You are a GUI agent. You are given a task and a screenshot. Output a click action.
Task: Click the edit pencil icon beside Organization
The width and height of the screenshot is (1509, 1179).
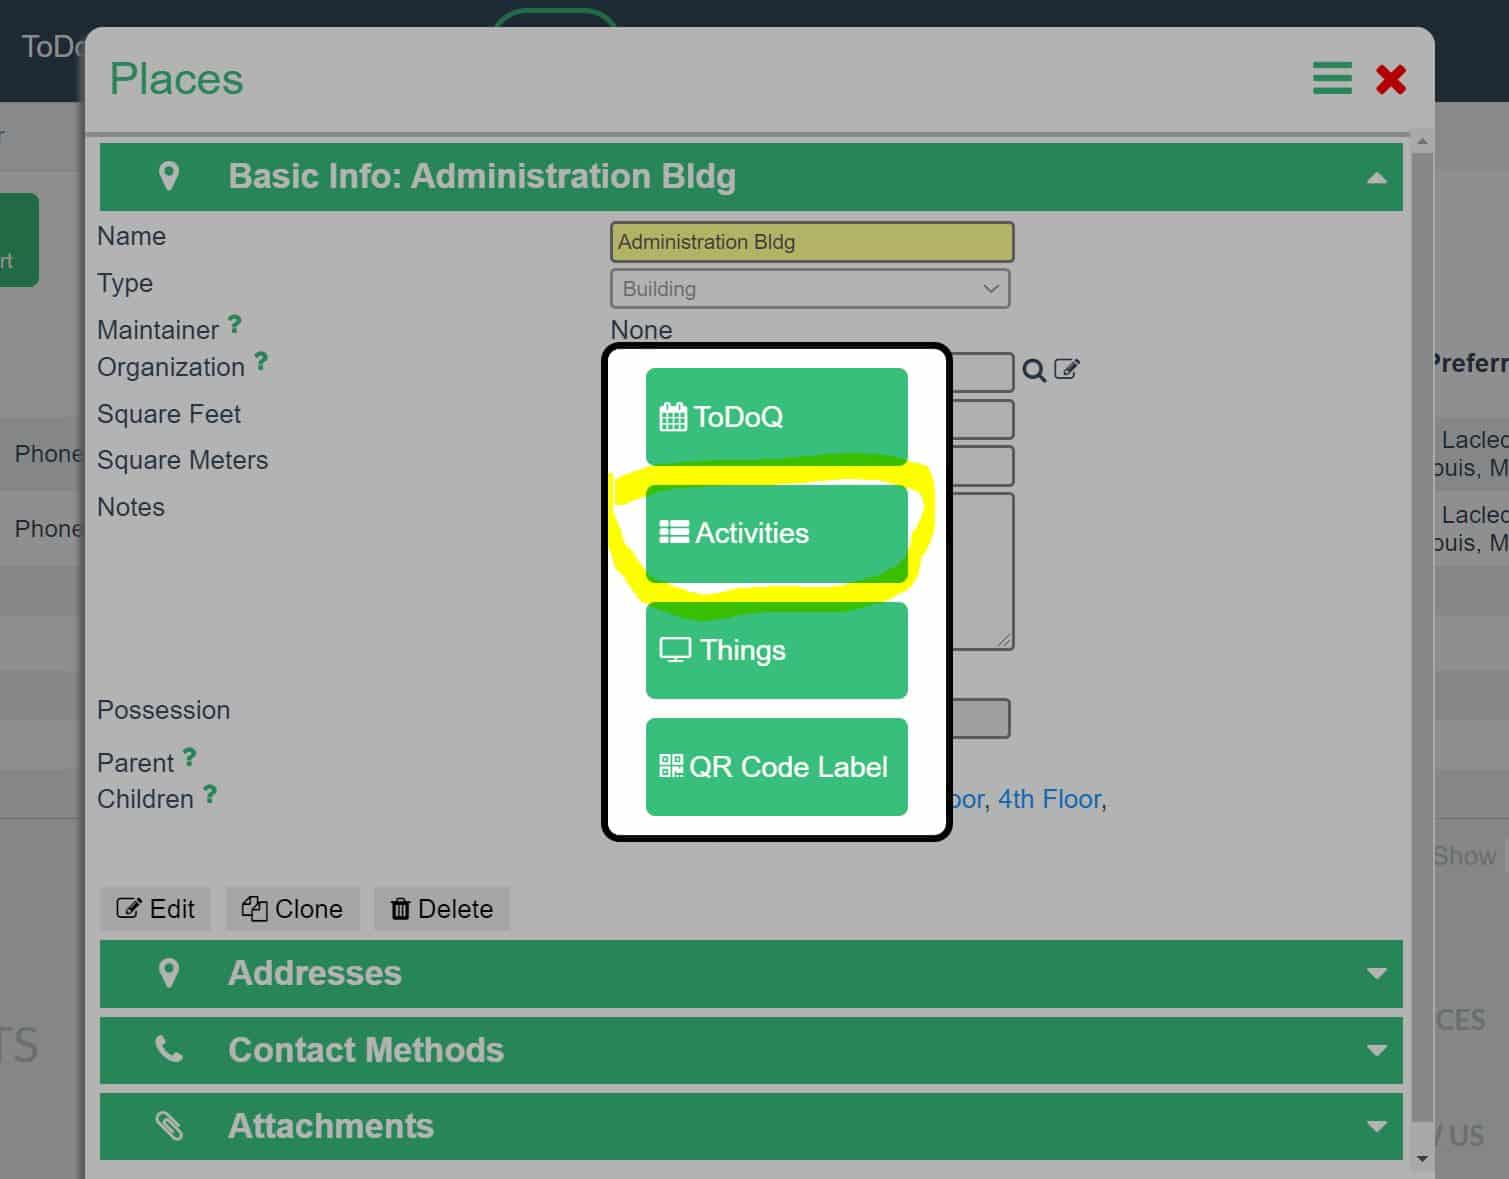coord(1067,369)
